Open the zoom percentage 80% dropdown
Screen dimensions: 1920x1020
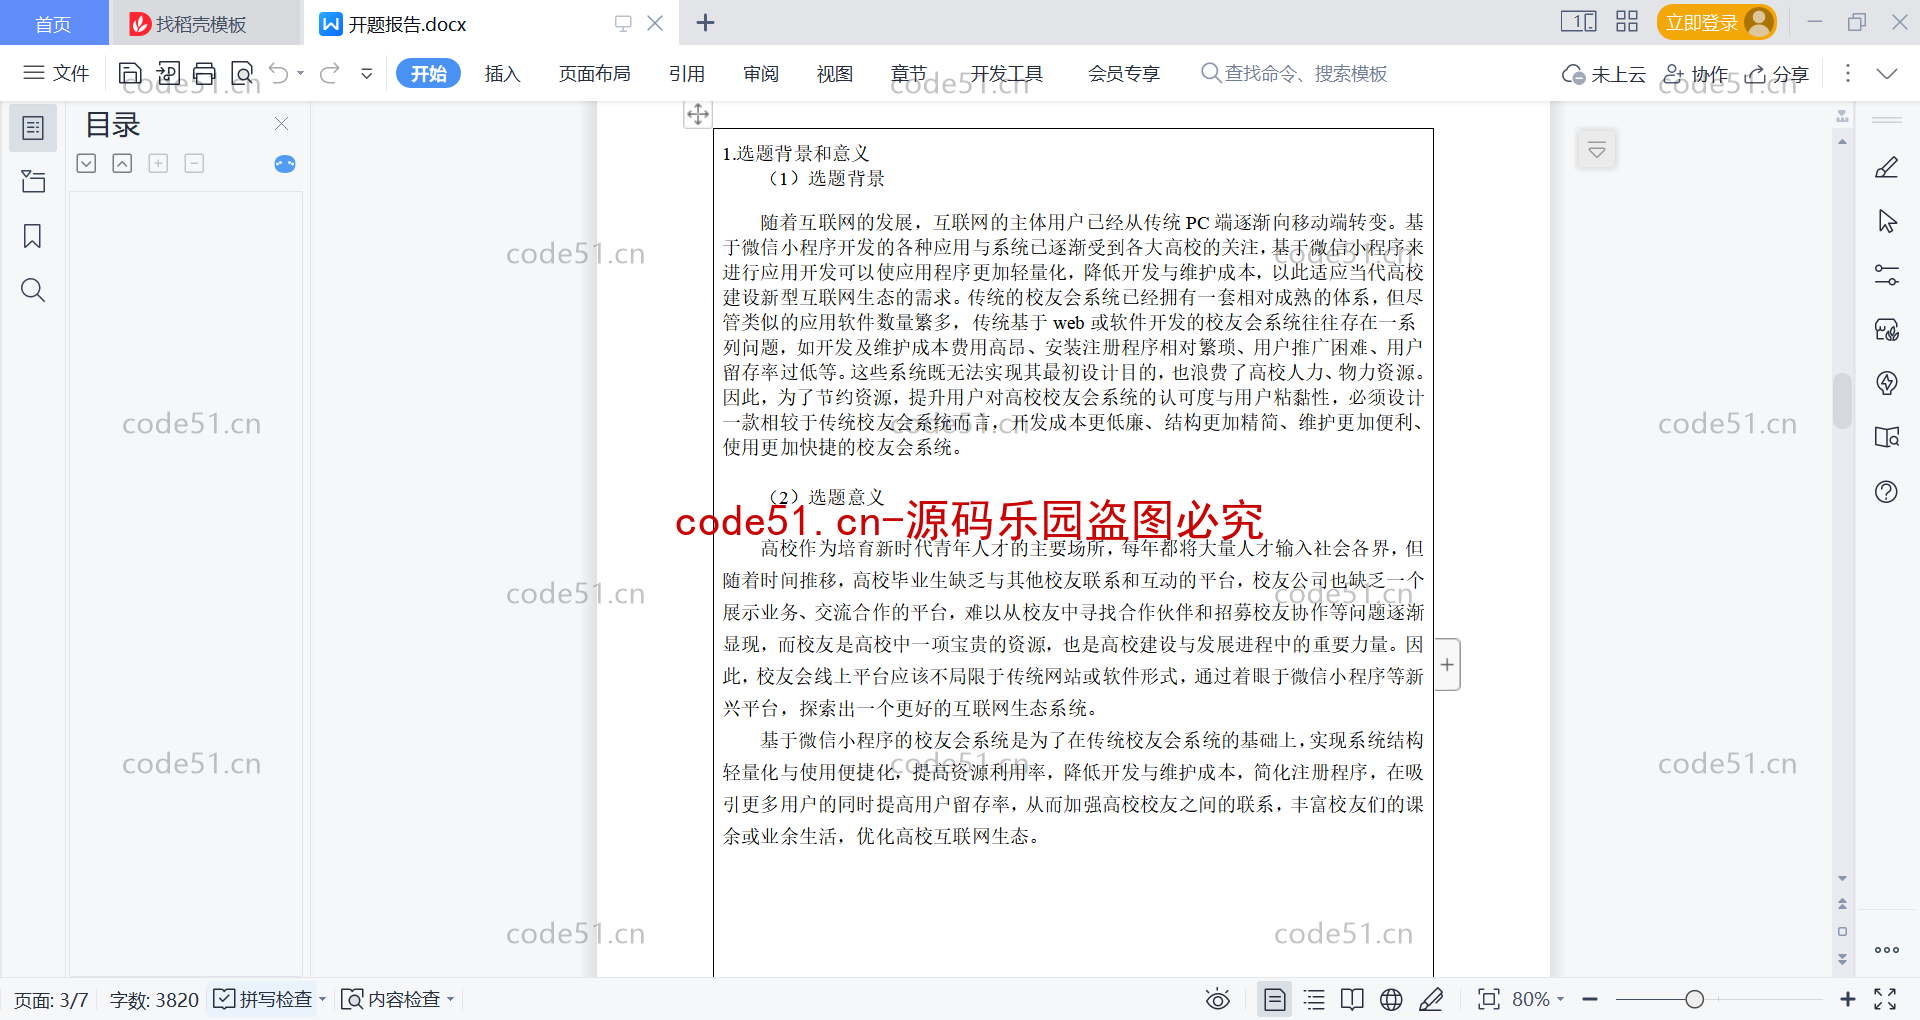click(1538, 999)
